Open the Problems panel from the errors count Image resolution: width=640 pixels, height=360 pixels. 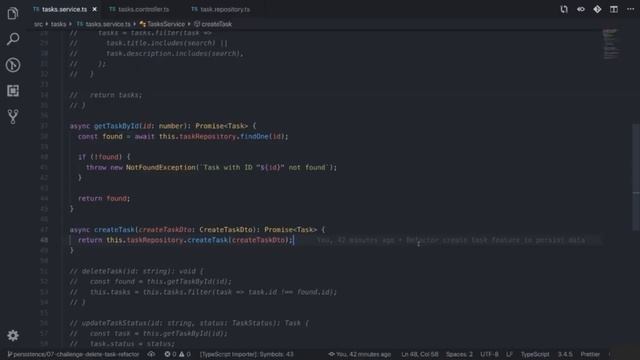[178, 354]
